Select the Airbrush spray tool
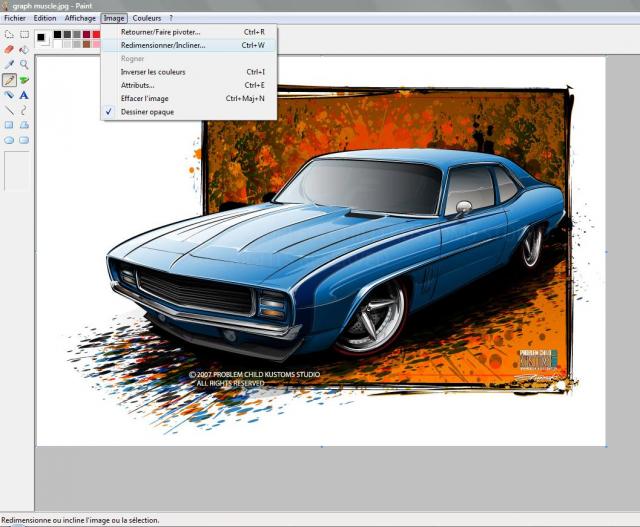This screenshot has width=640, height=527. 9,95
